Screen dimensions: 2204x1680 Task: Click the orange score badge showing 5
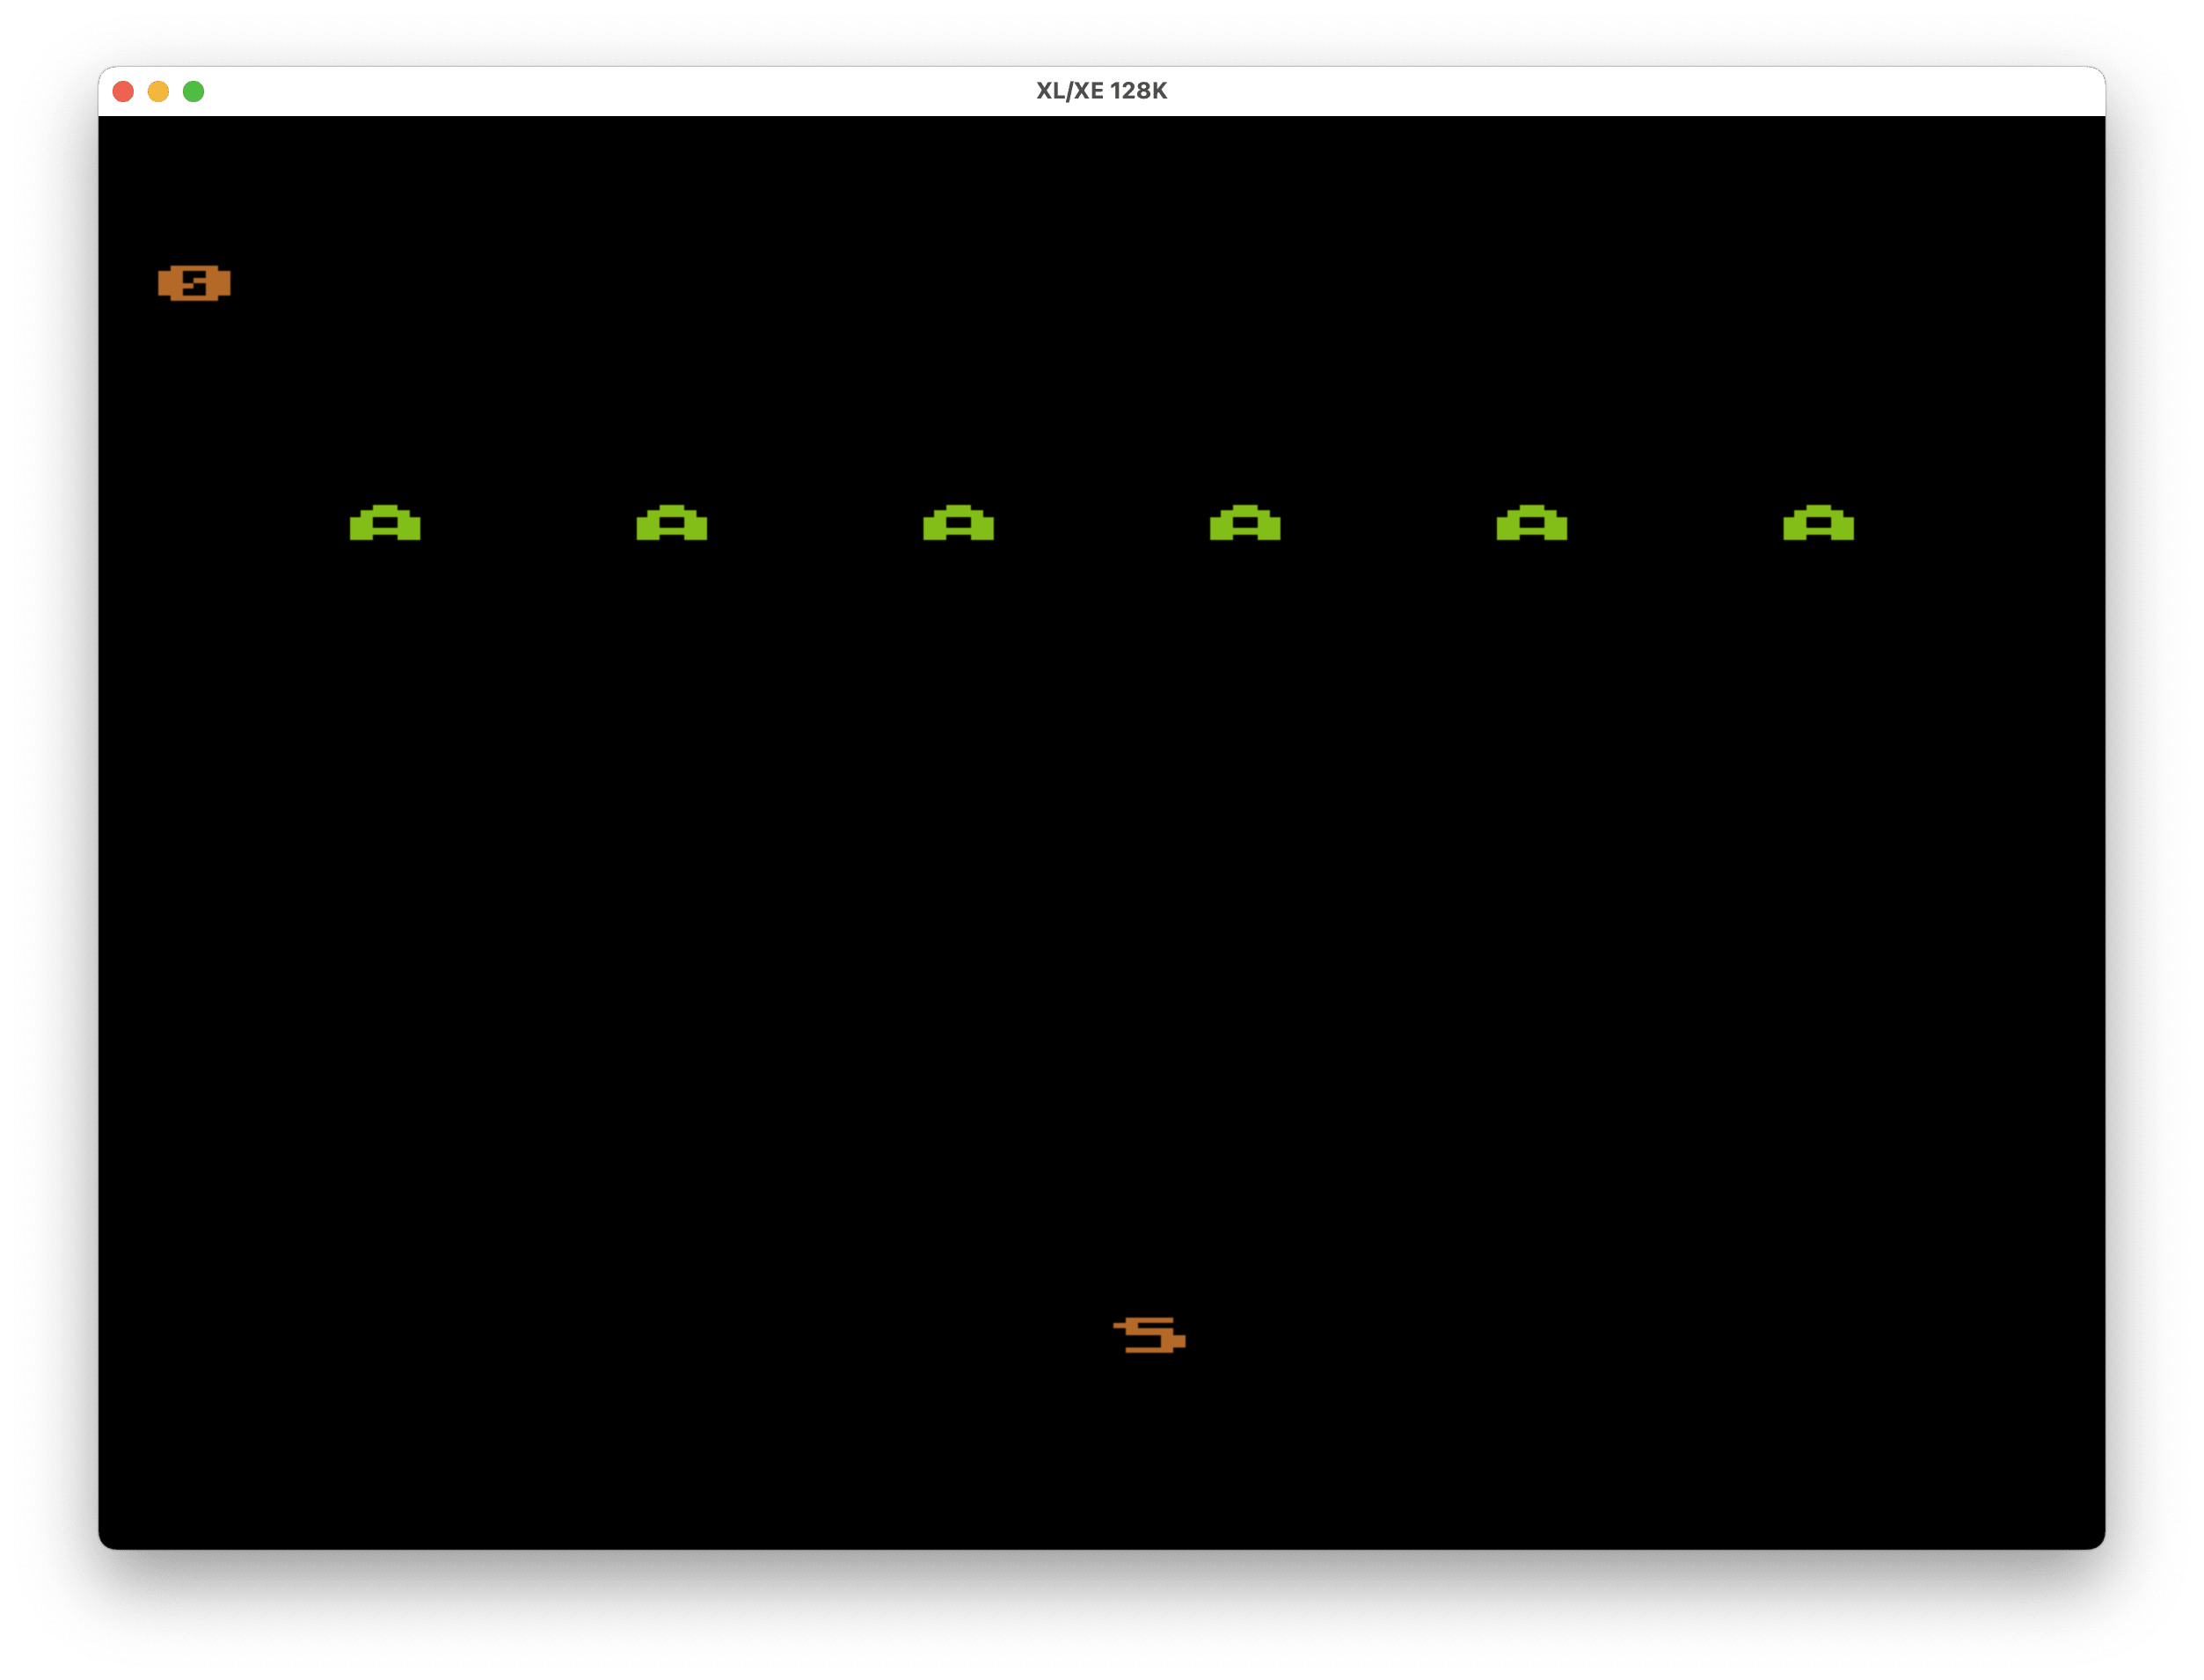194,283
